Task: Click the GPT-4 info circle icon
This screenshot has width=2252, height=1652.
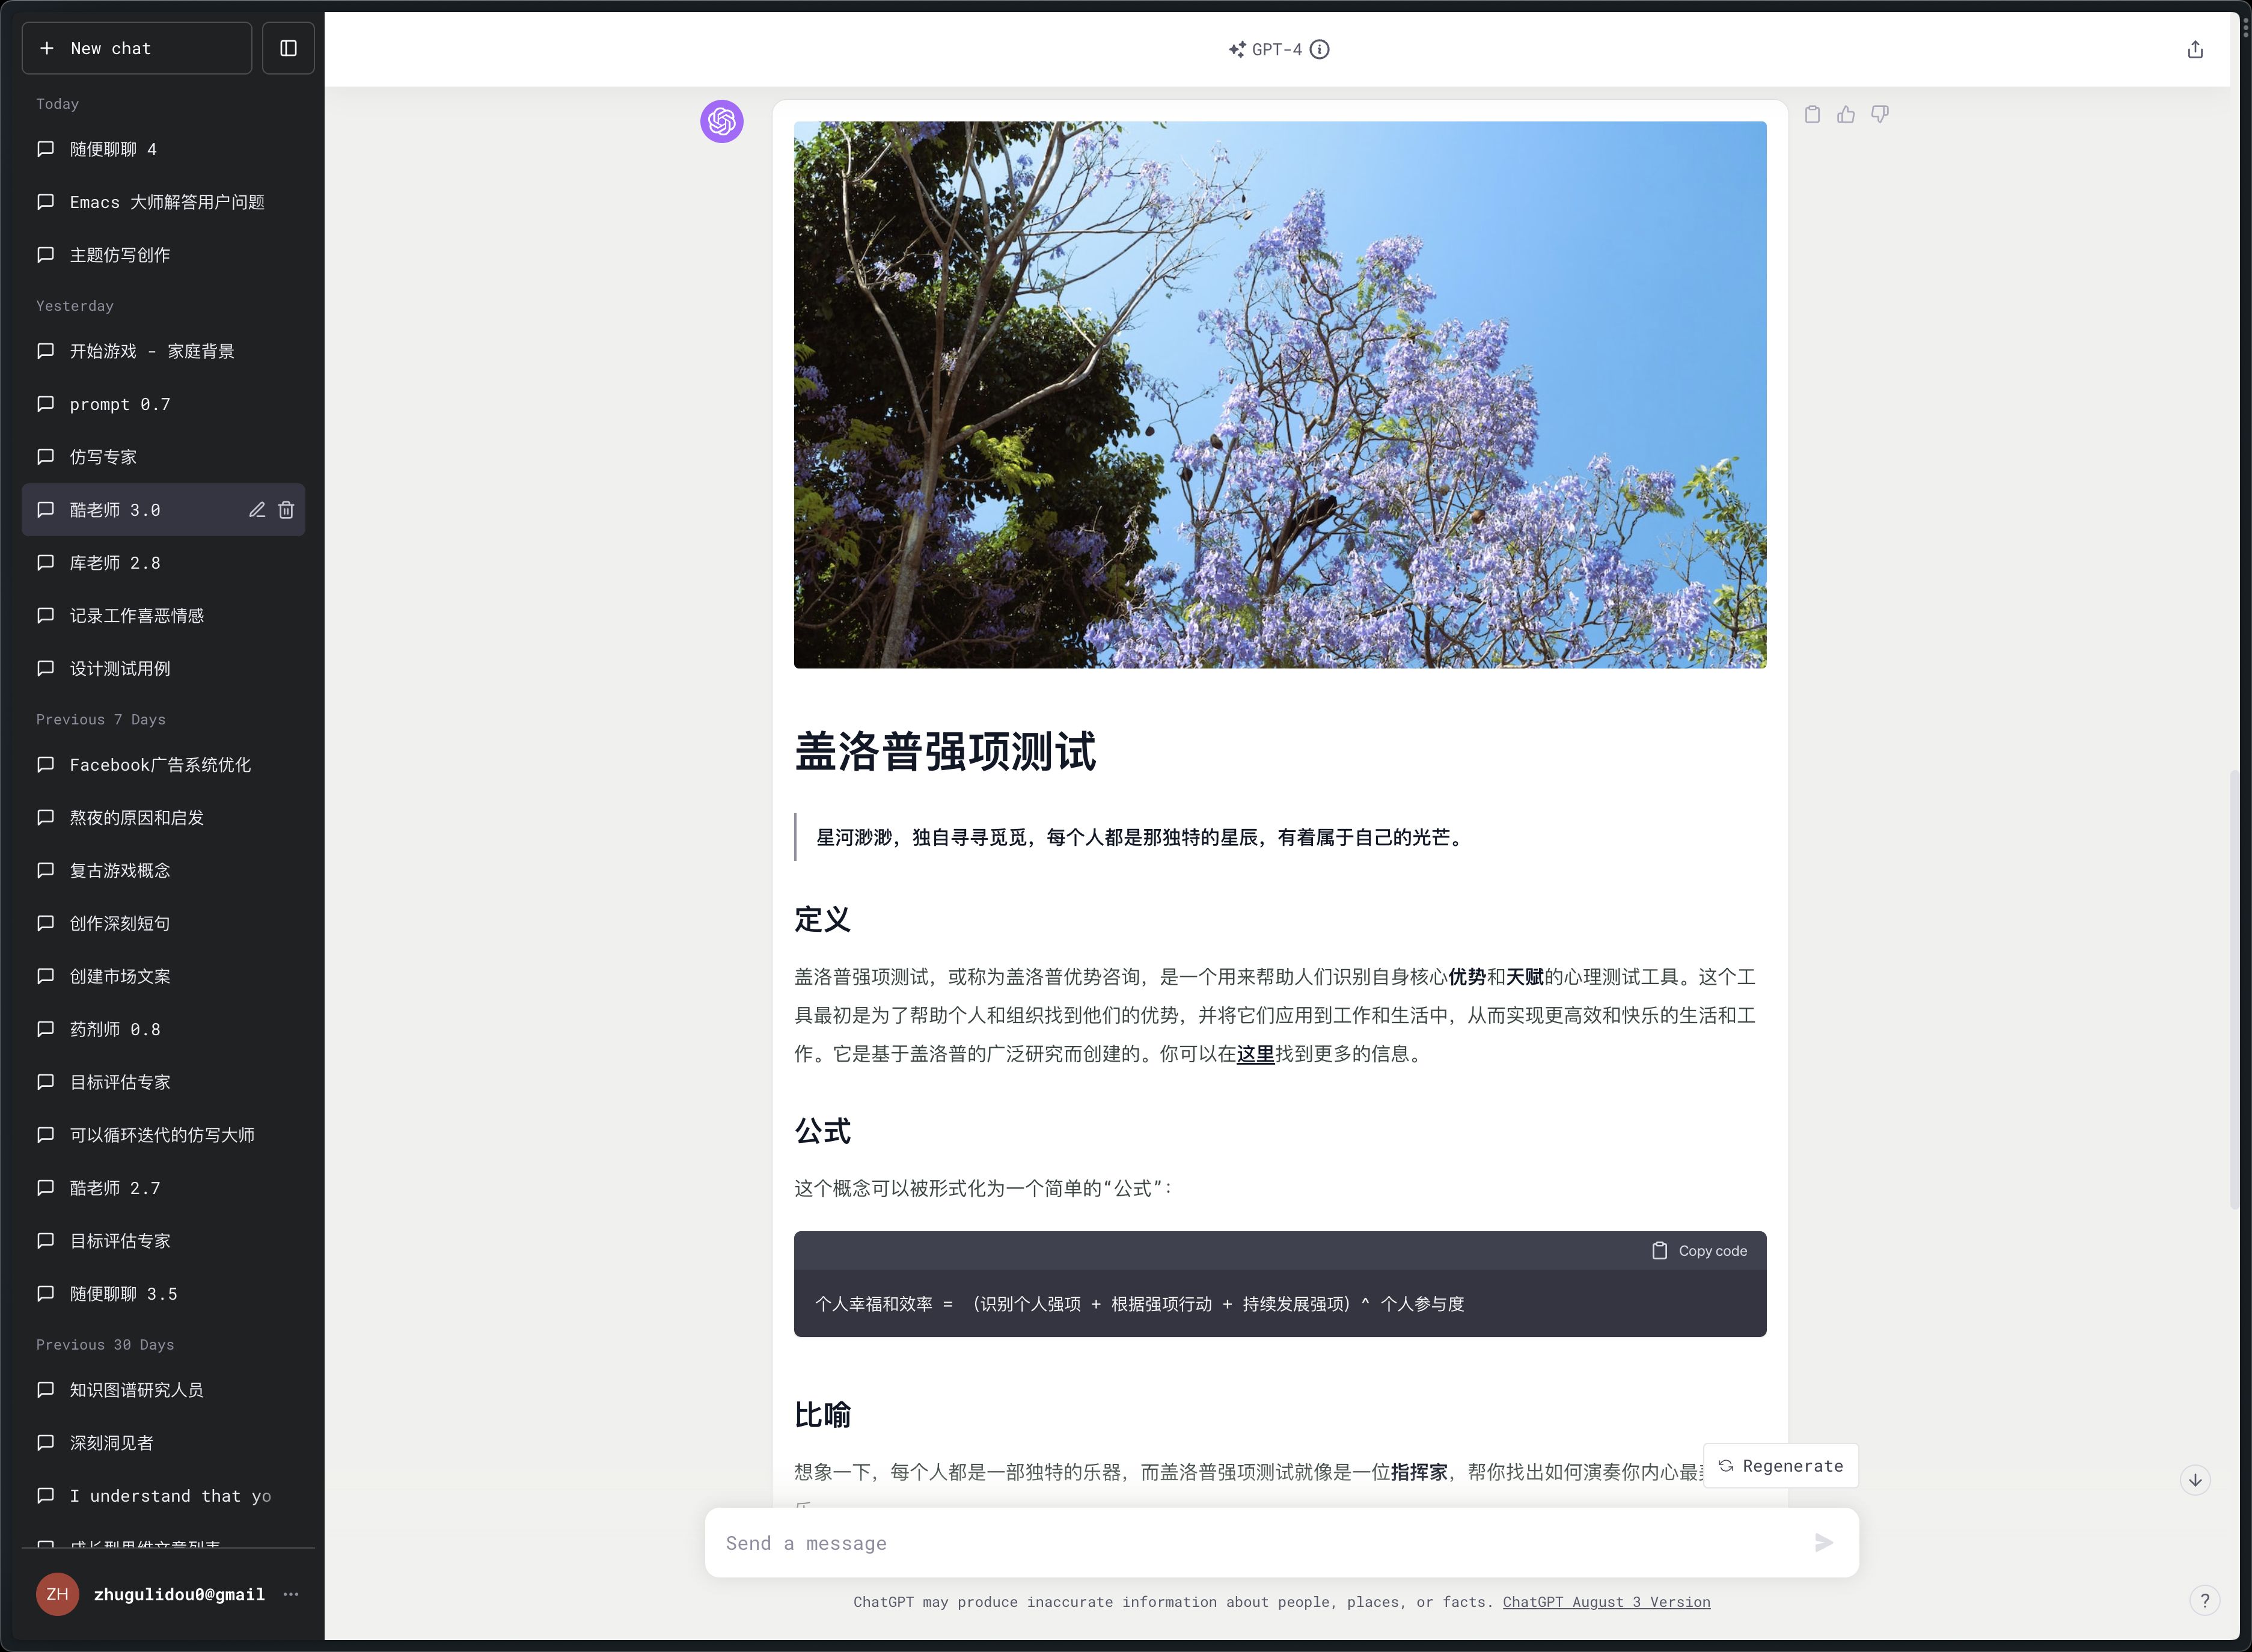Action: pos(1324,49)
